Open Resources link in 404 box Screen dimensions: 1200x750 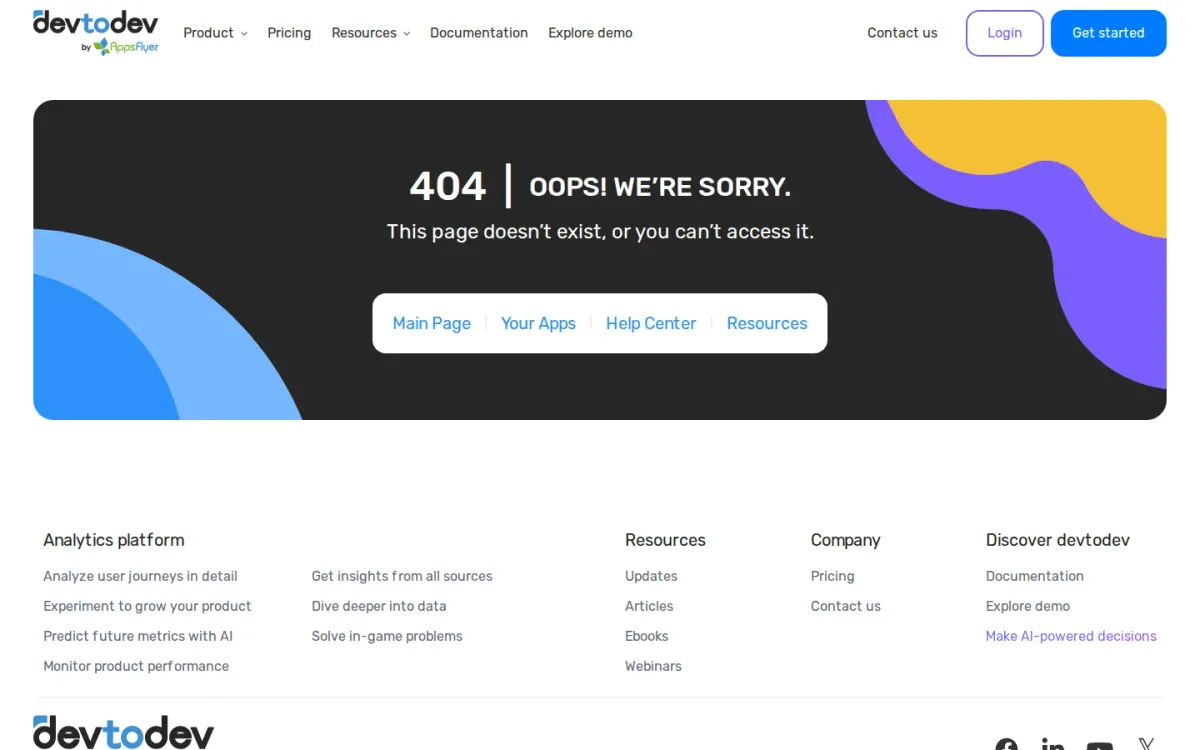pyautogui.click(x=767, y=323)
